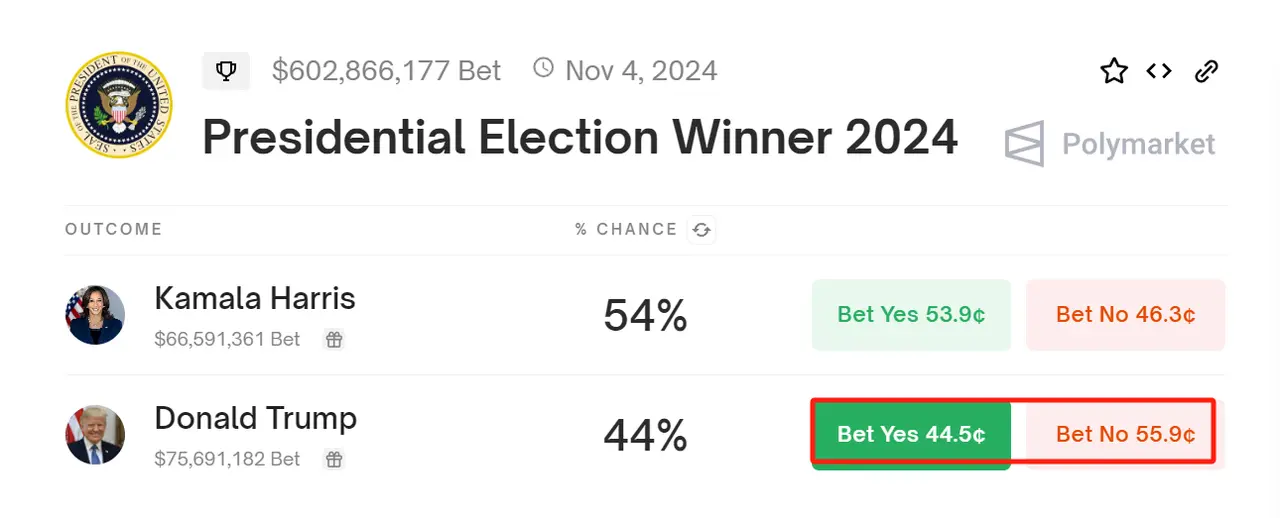Open the Kamala Harris outcome name

tap(255, 298)
